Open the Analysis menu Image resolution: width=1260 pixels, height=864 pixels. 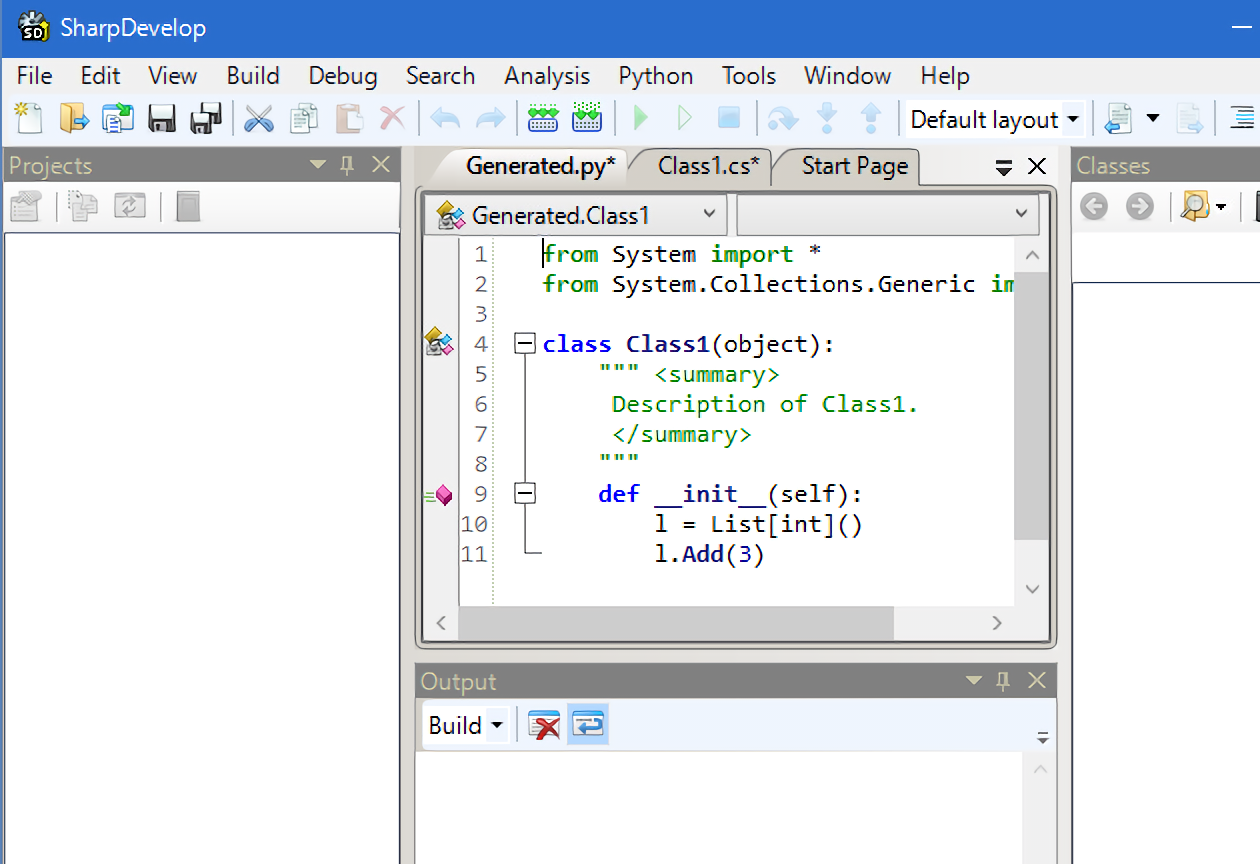547,76
